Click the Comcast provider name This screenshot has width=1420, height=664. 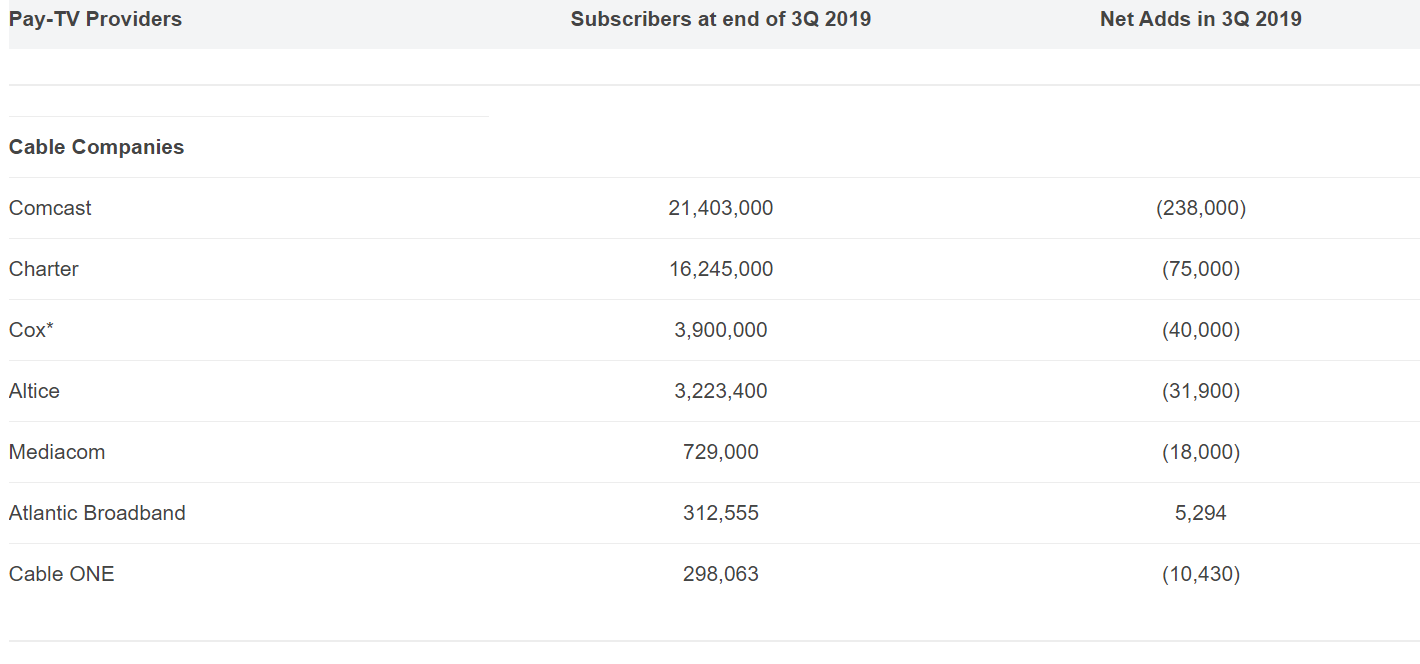[x=50, y=208]
